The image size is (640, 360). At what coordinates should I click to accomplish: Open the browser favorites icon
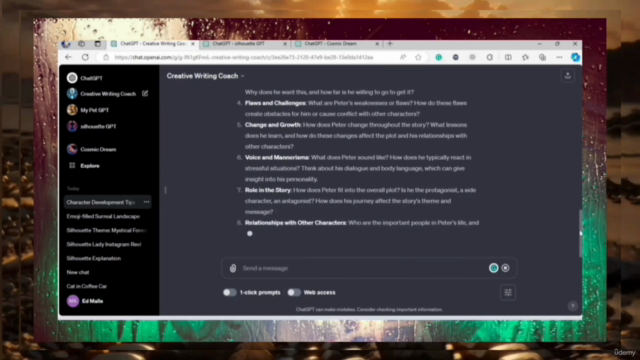click(x=525, y=58)
